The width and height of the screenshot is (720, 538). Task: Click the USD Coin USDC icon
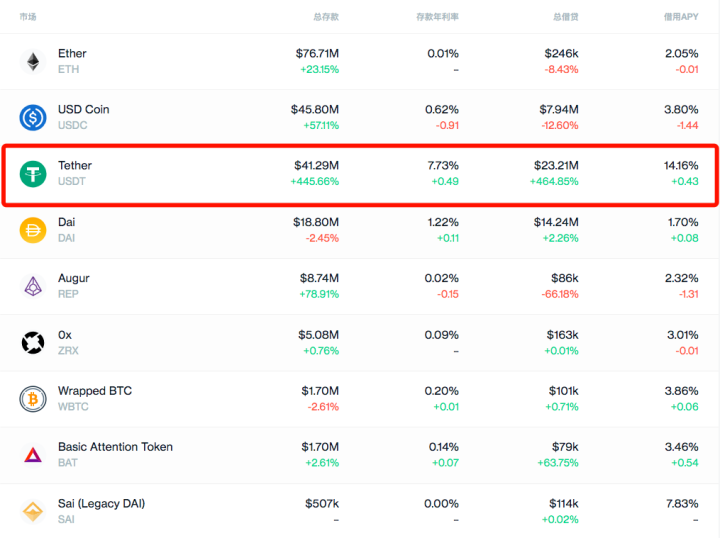[x=33, y=117]
